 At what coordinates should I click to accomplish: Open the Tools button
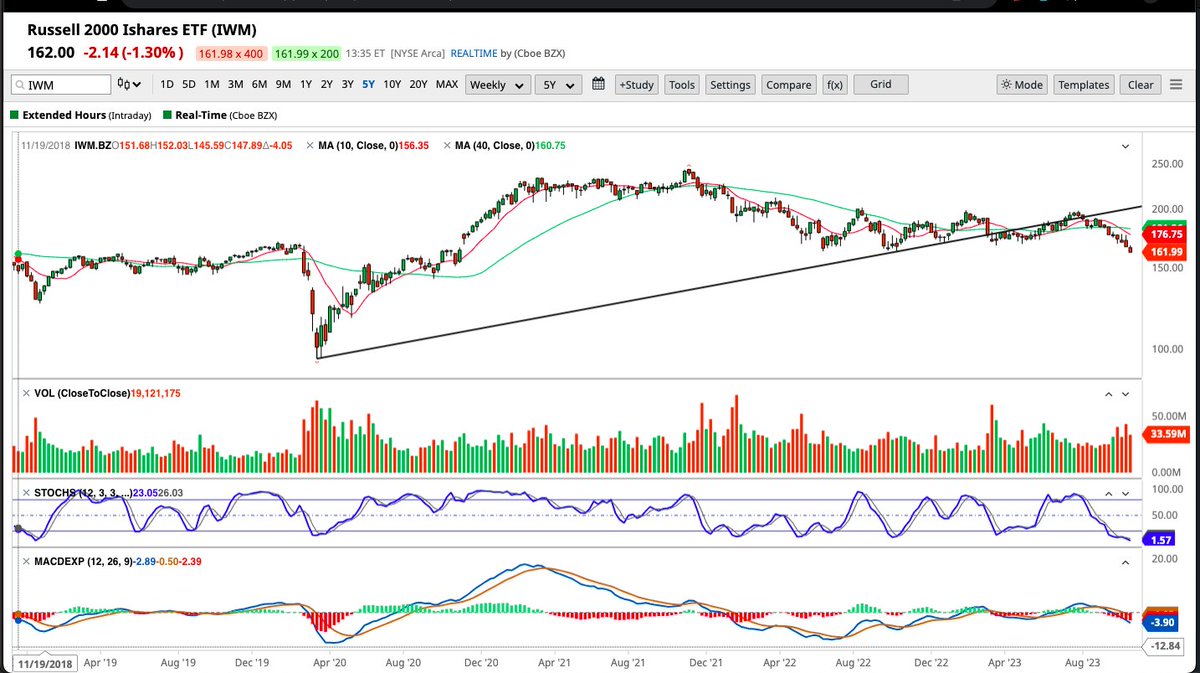(x=682, y=85)
